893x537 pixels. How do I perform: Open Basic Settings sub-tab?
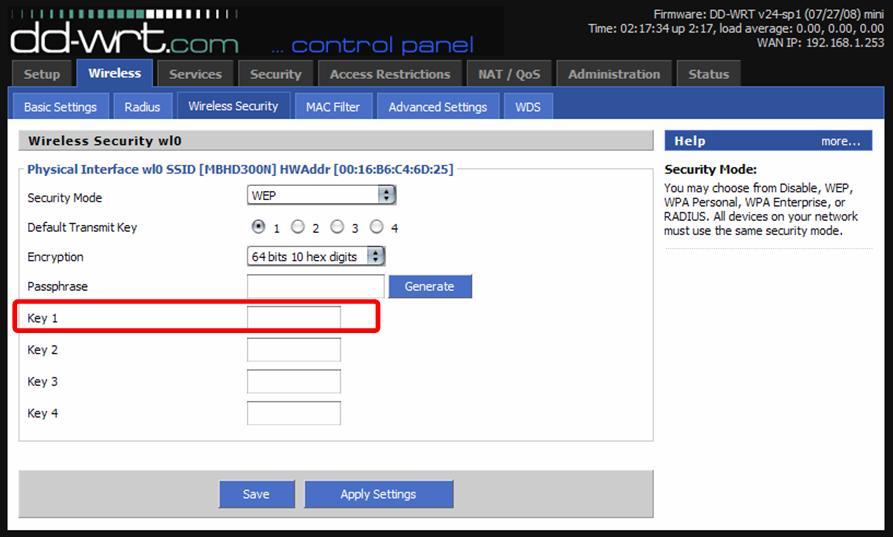tap(60, 106)
